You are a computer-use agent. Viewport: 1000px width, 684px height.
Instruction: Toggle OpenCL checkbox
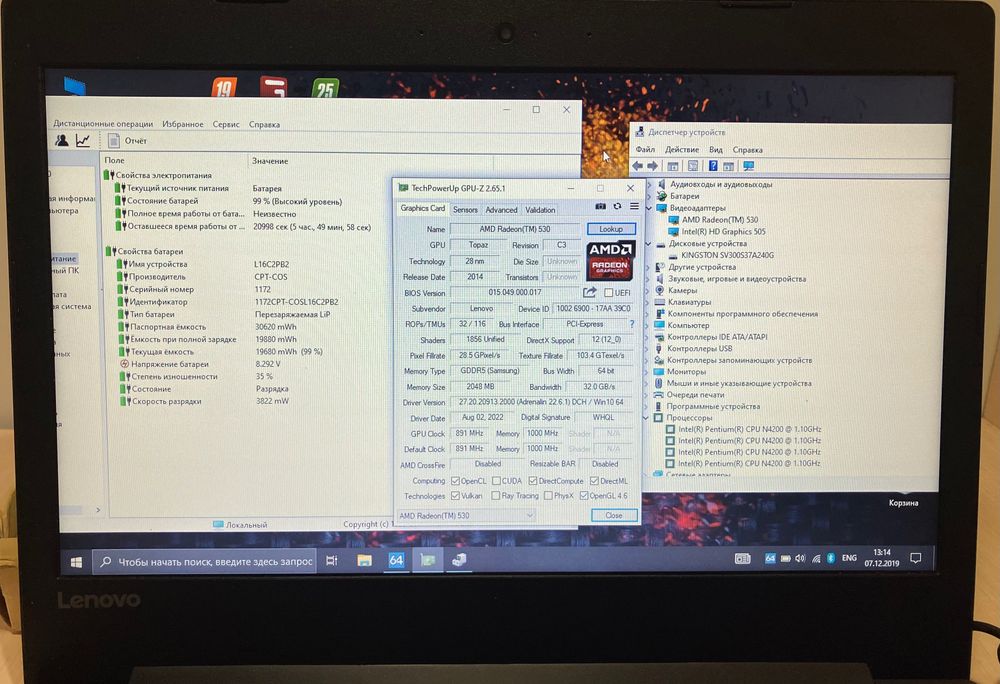pyautogui.click(x=455, y=481)
